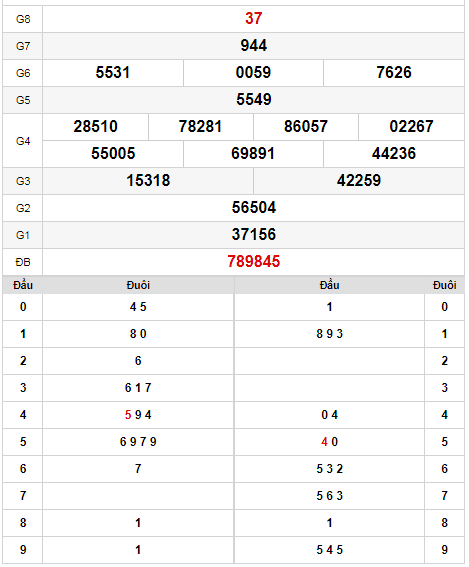Viewport: 469px width, 567px height.
Task: Click the ĐB row label
Action: point(23,262)
